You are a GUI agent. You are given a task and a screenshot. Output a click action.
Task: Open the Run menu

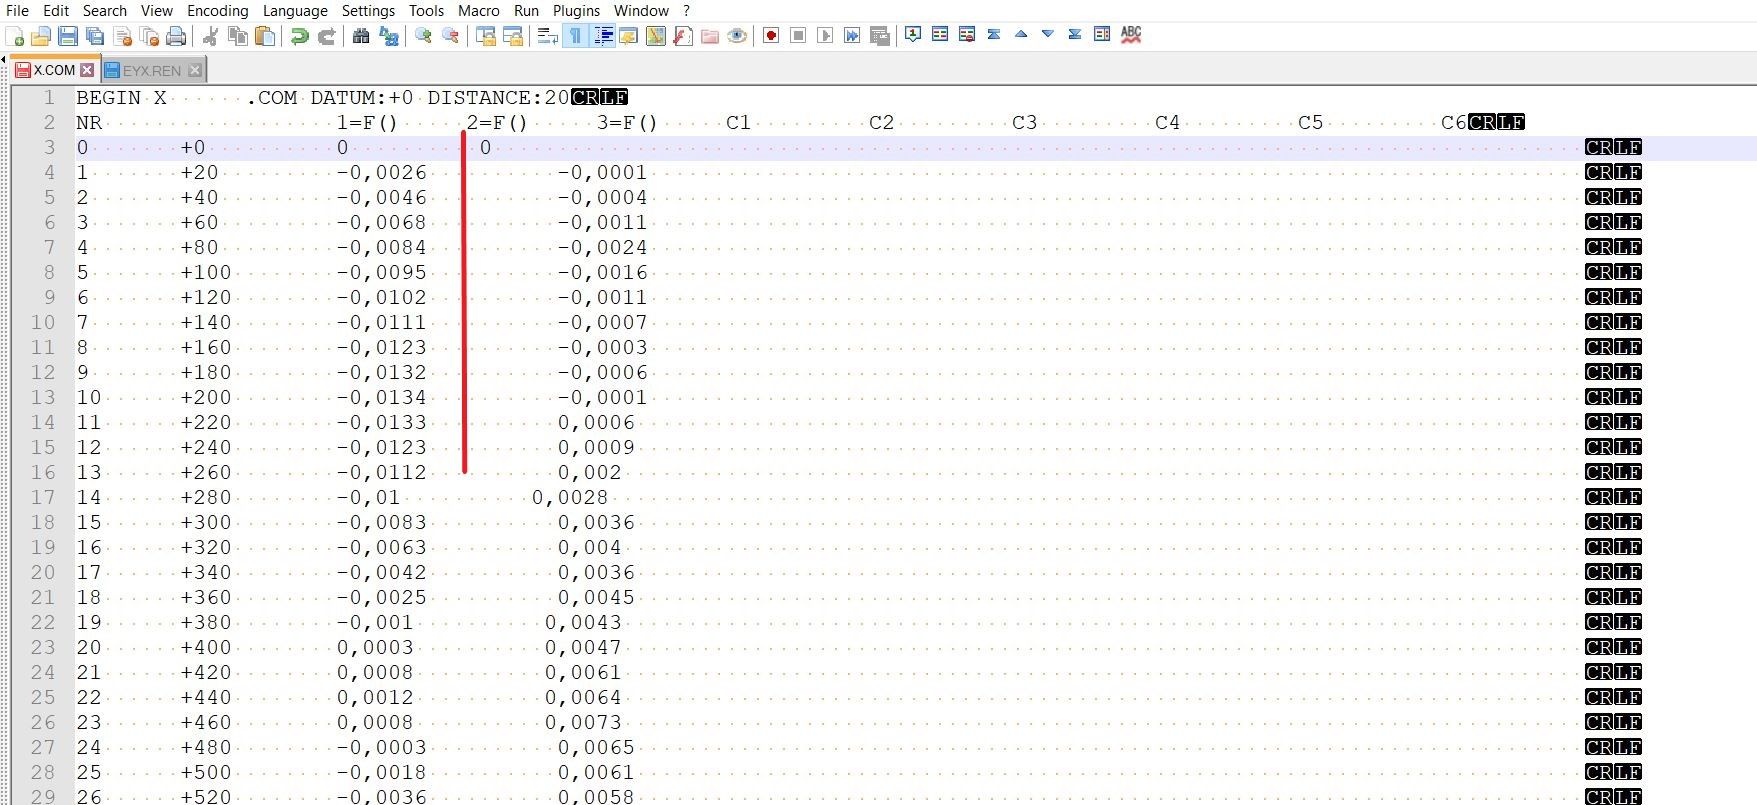(527, 10)
